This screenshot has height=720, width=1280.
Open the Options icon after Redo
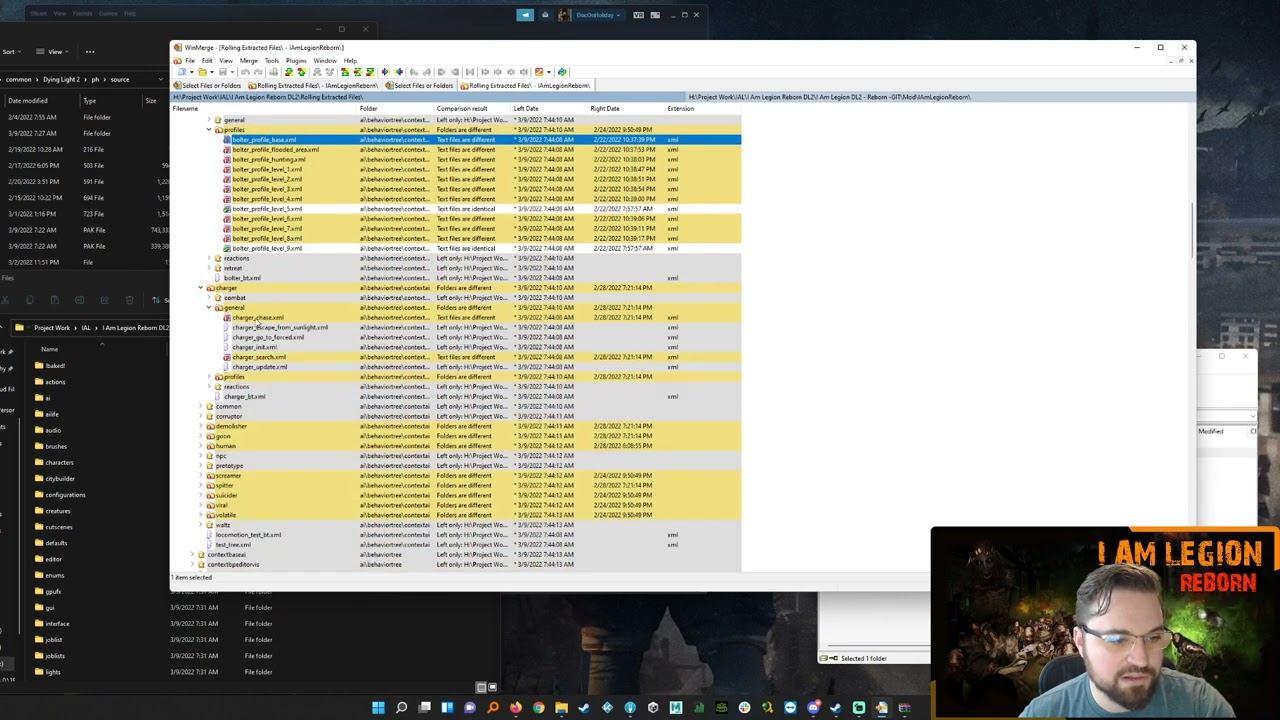272,72
